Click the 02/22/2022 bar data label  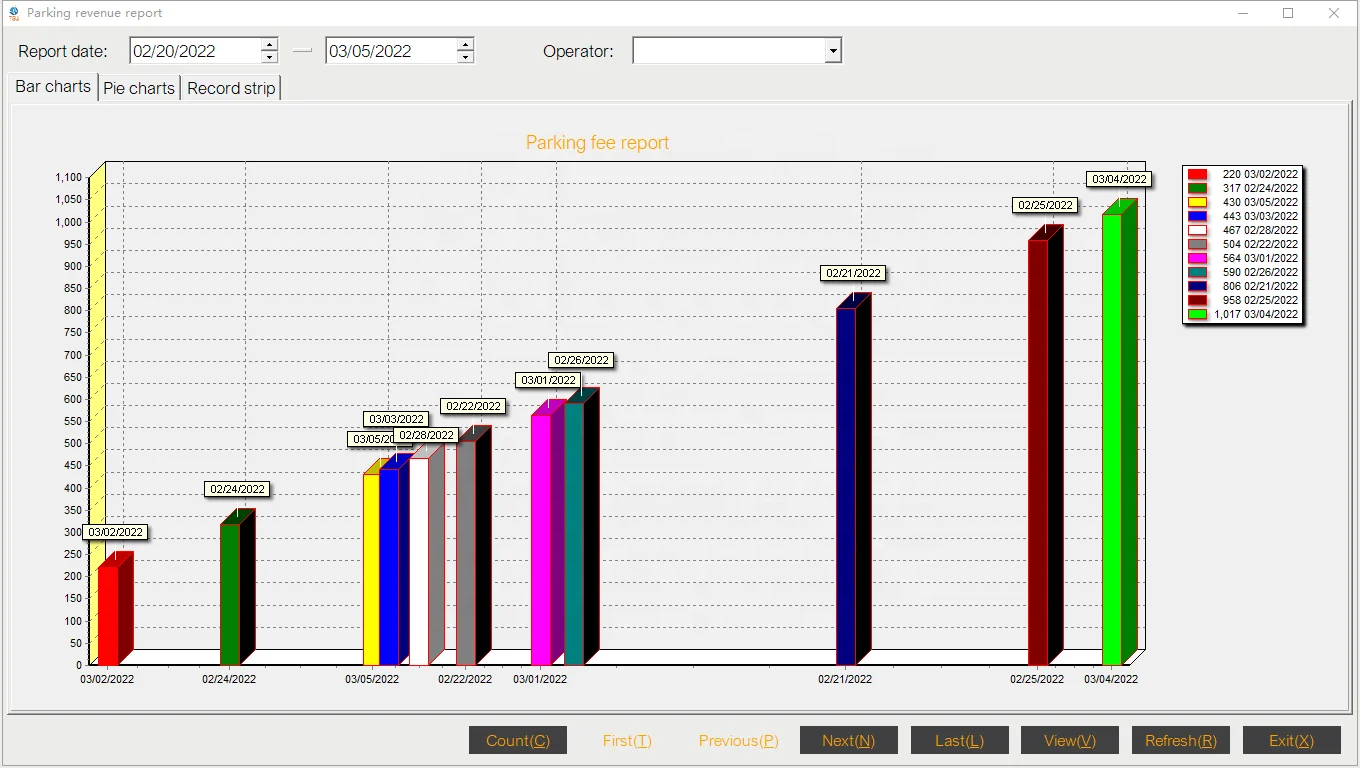473,406
